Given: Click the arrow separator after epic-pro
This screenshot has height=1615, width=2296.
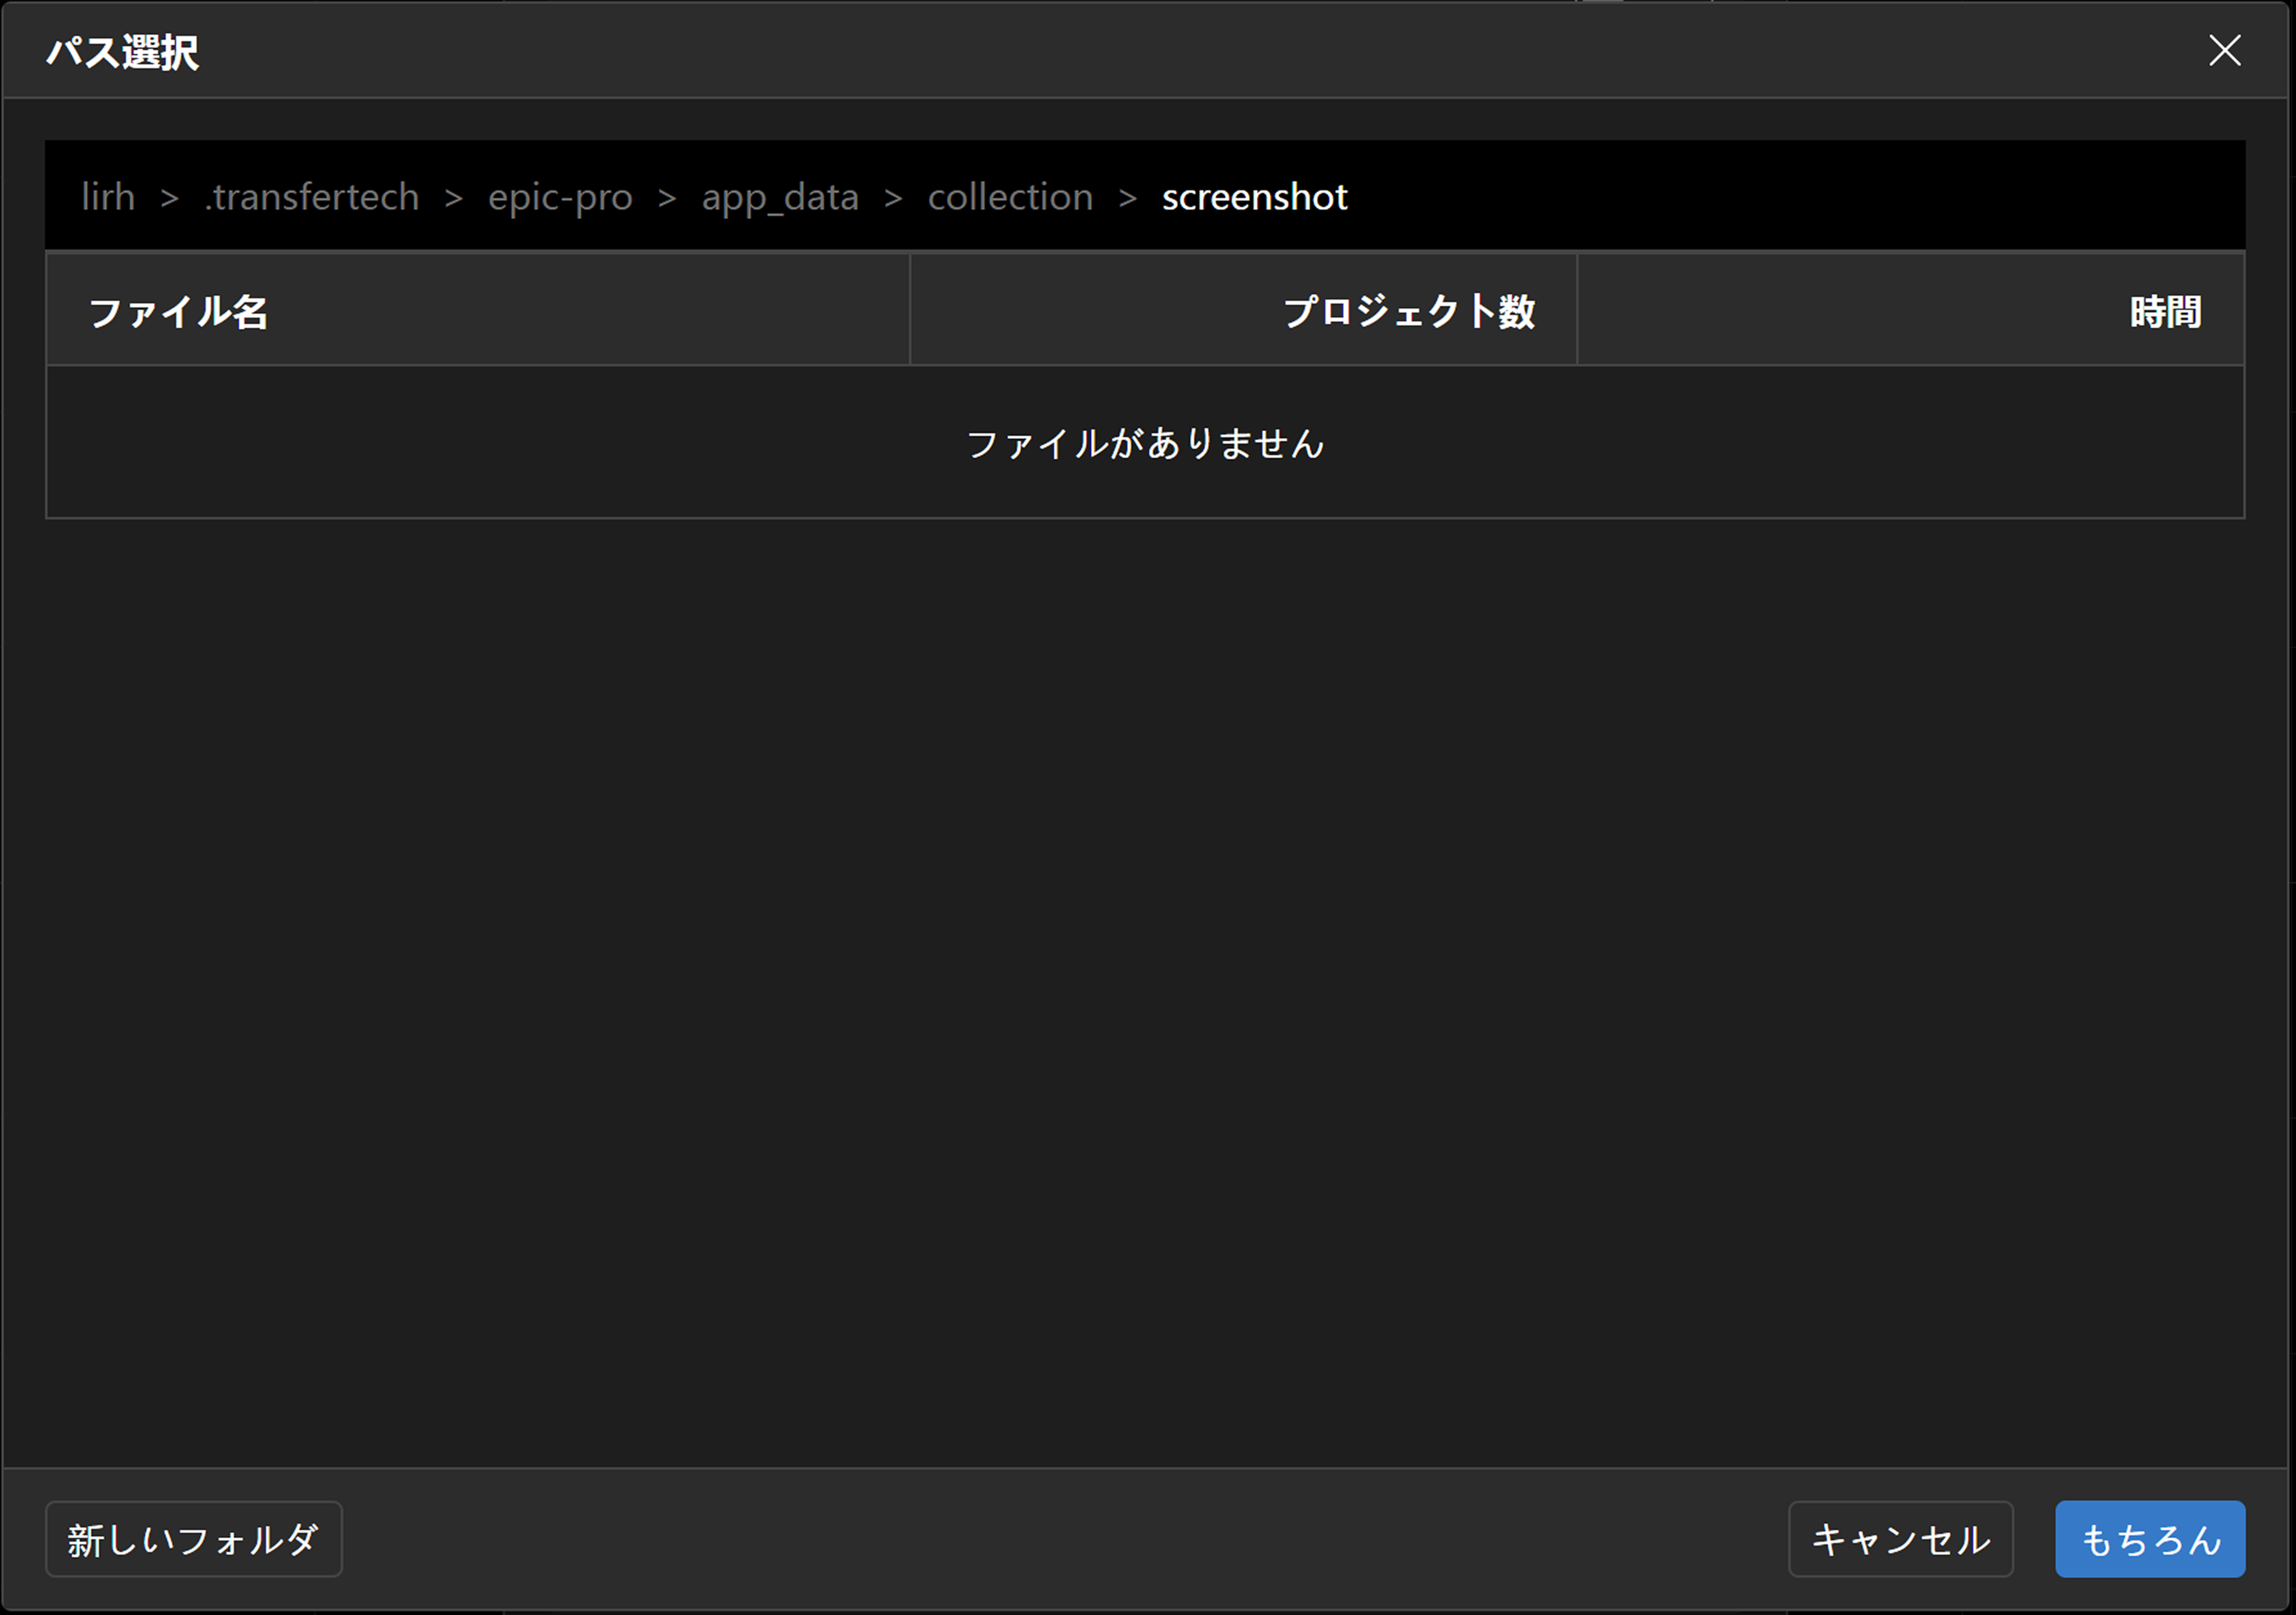Looking at the screenshot, I should pyautogui.click(x=667, y=198).
